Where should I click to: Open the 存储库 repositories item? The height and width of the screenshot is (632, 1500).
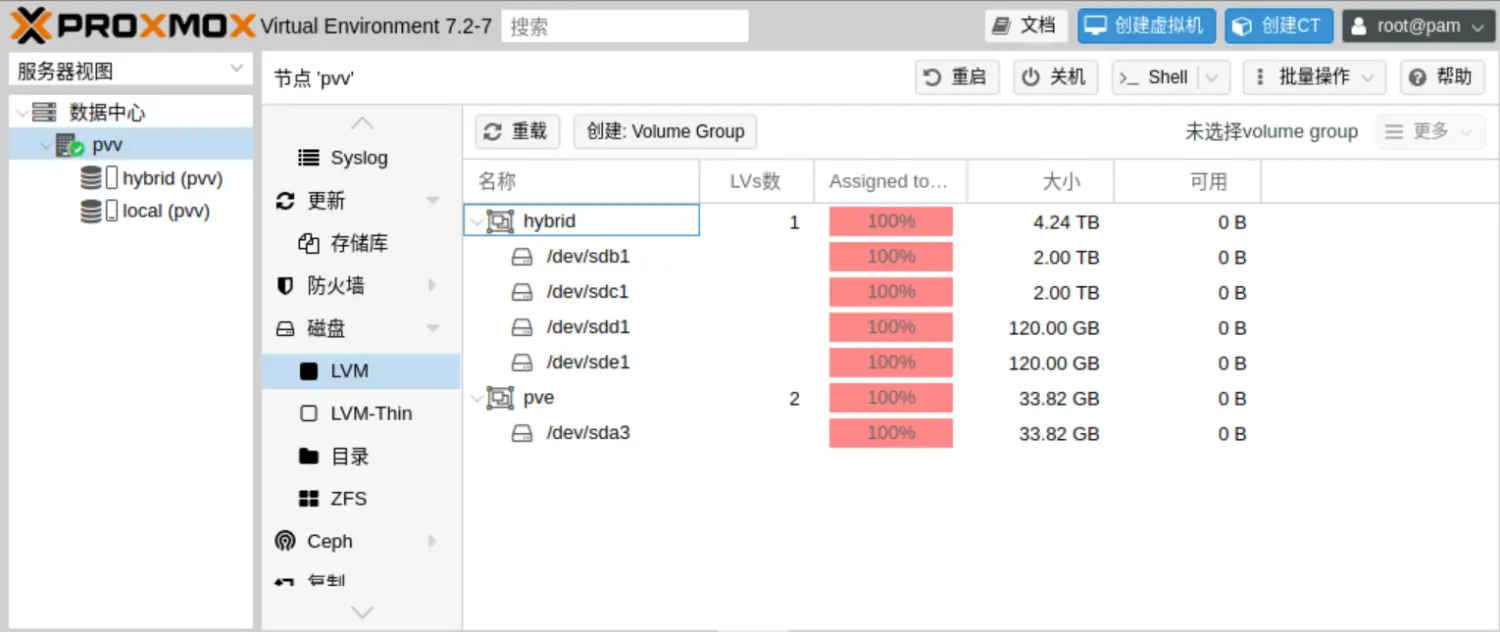(361, 243)
